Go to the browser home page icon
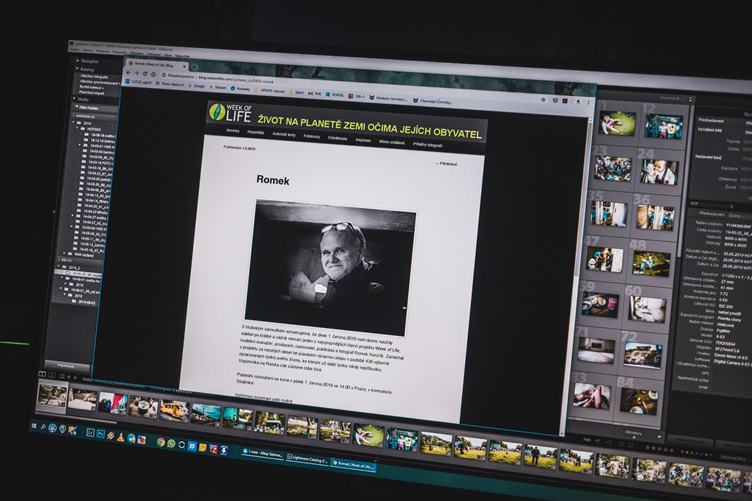This screenshot has height=501, width=752. (x=153, y=74)
